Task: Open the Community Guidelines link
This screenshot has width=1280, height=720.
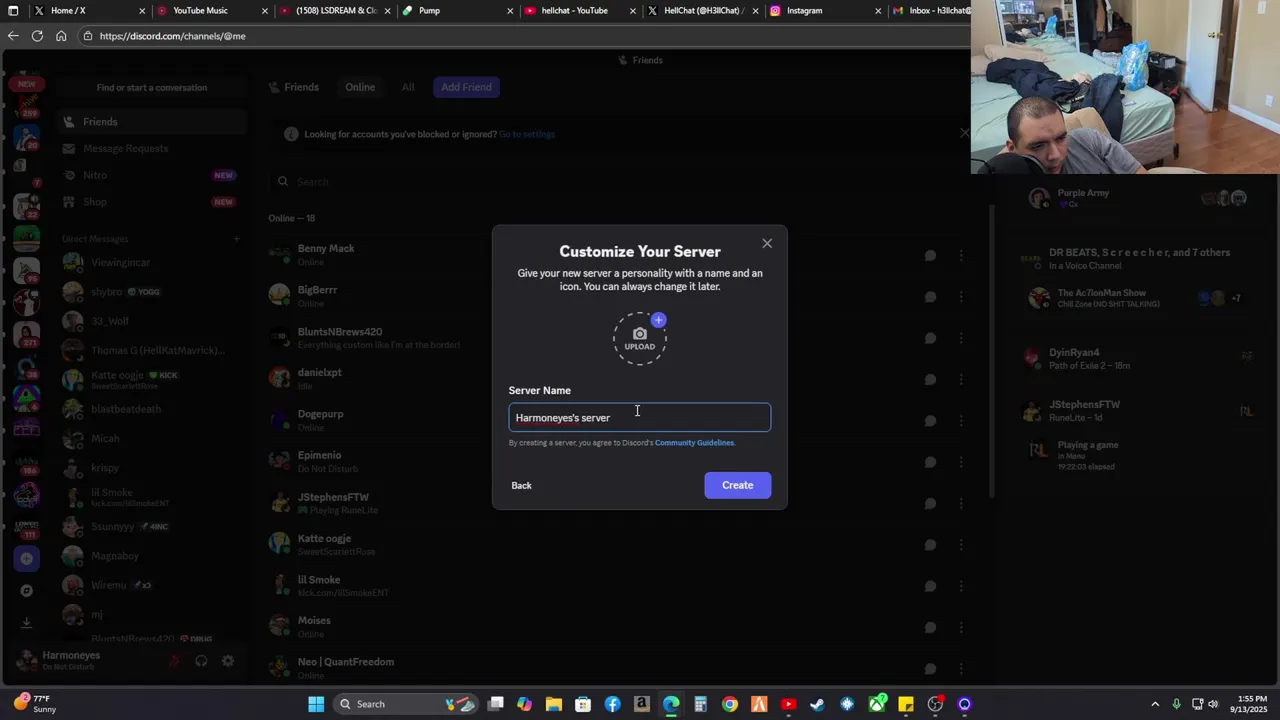Action: (x=694, y=443)
